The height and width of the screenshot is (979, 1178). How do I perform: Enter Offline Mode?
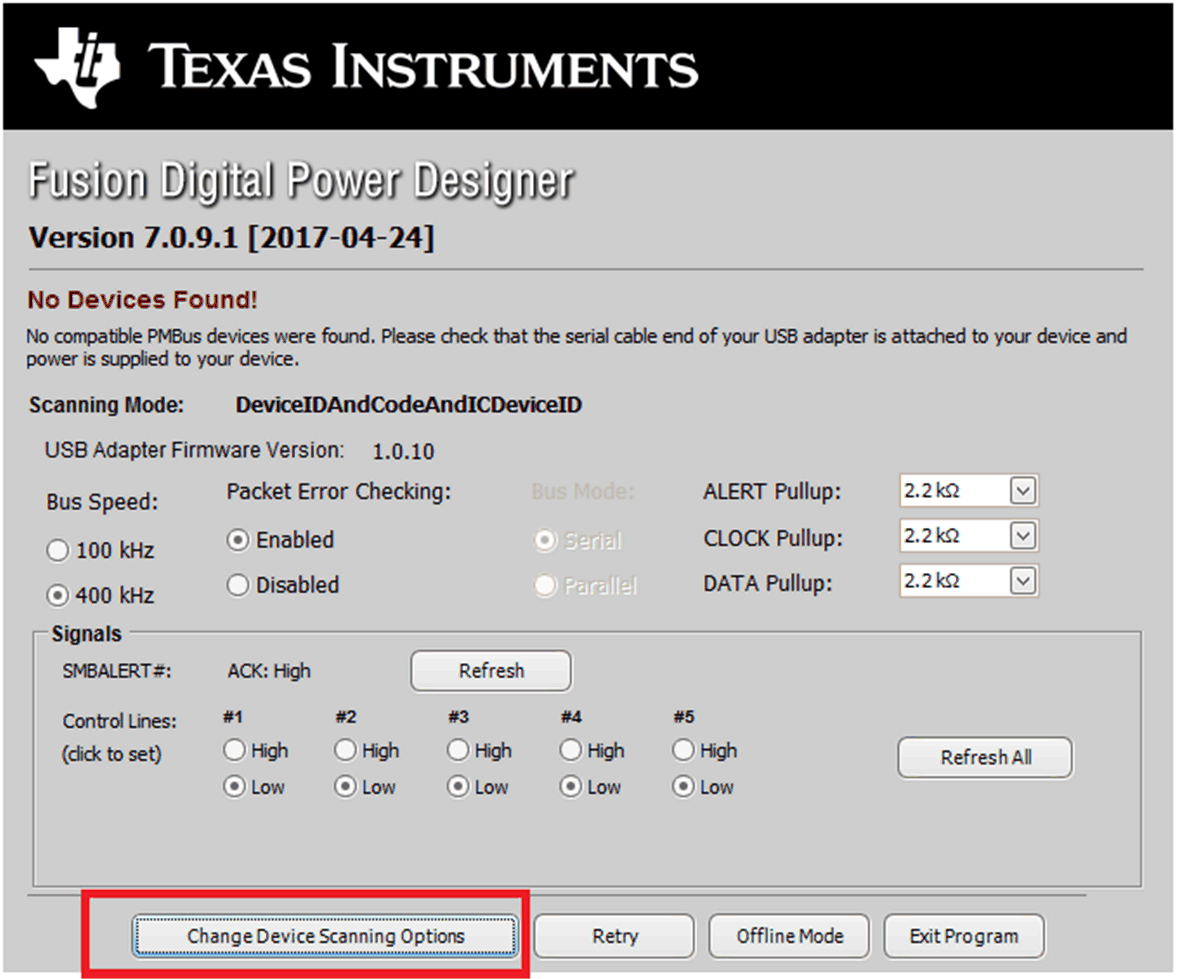click(789, 936)
